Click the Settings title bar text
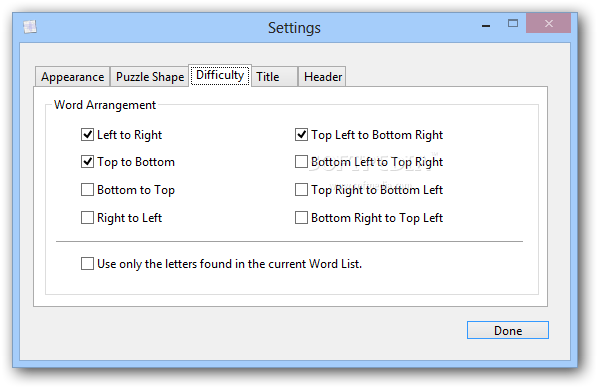Image resolution: width=598 pixels, height=388 pixels. pyautogui.click(x=294, y=28)
